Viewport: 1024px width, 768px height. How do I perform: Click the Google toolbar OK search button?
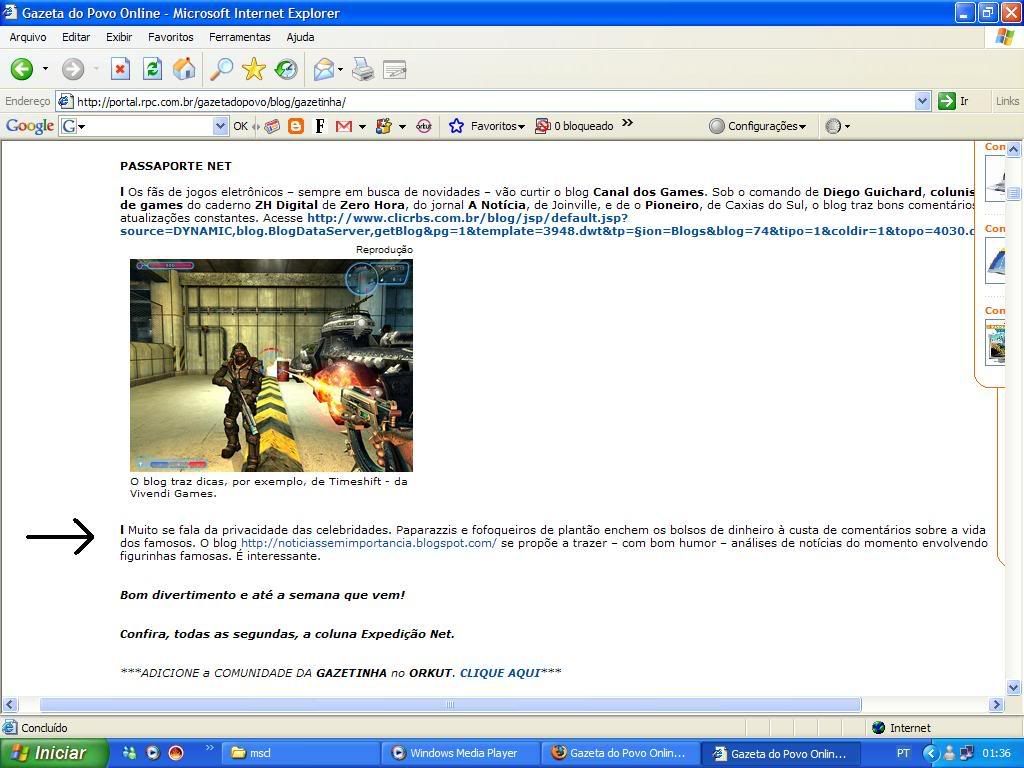240,126
